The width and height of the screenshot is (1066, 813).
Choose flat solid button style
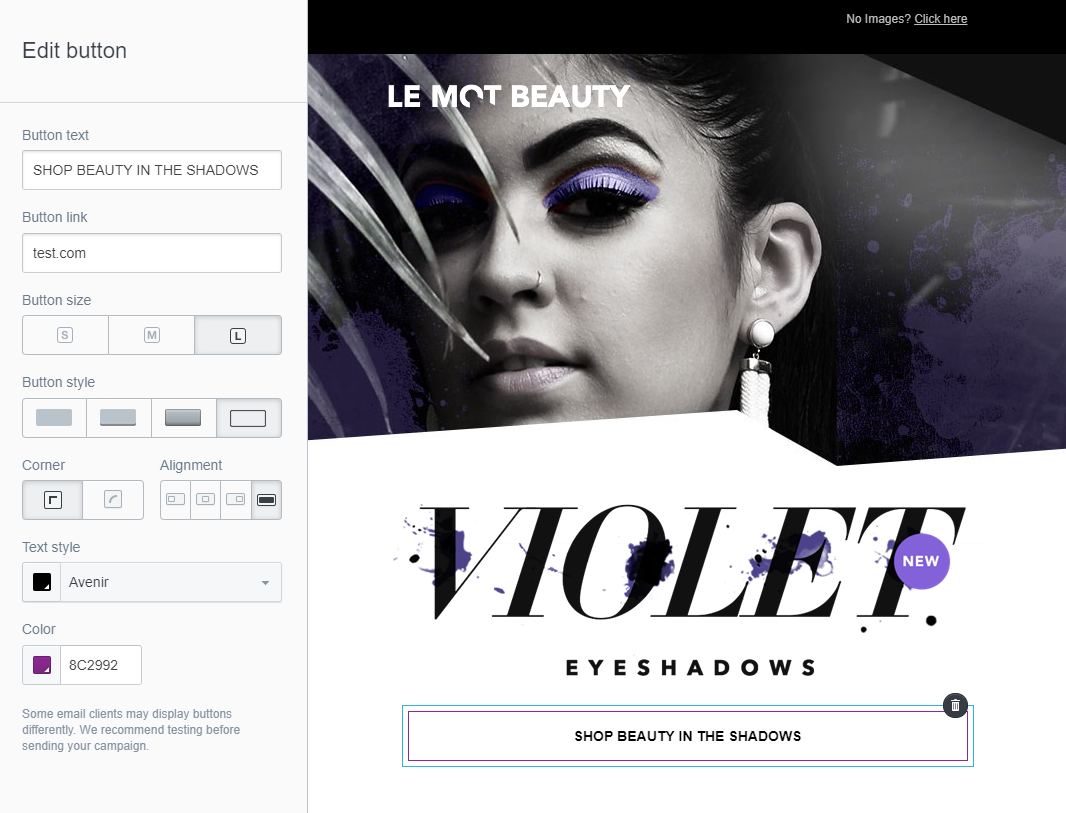54,418
